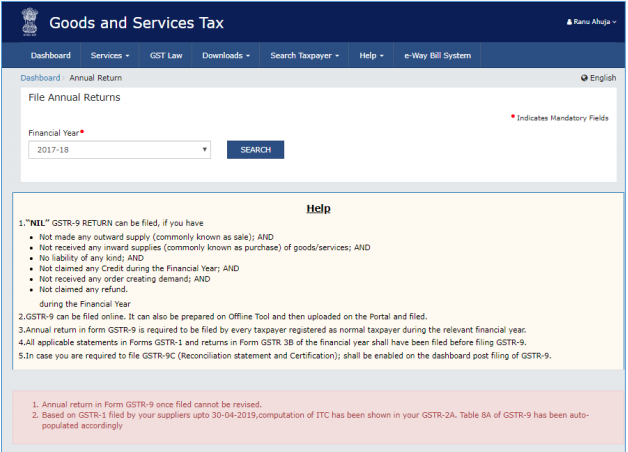Click the Financial Year field label
Viewport: 628px width, 452px height.
click(54, 133)
